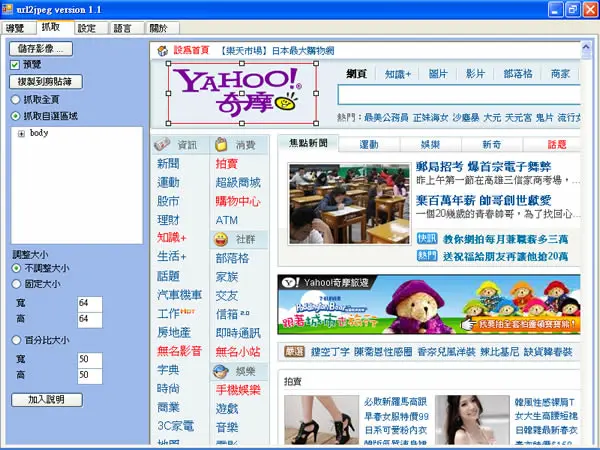Click the newspaper icon next to 資訊
600x450 pixels.
[x=162, y=144]
